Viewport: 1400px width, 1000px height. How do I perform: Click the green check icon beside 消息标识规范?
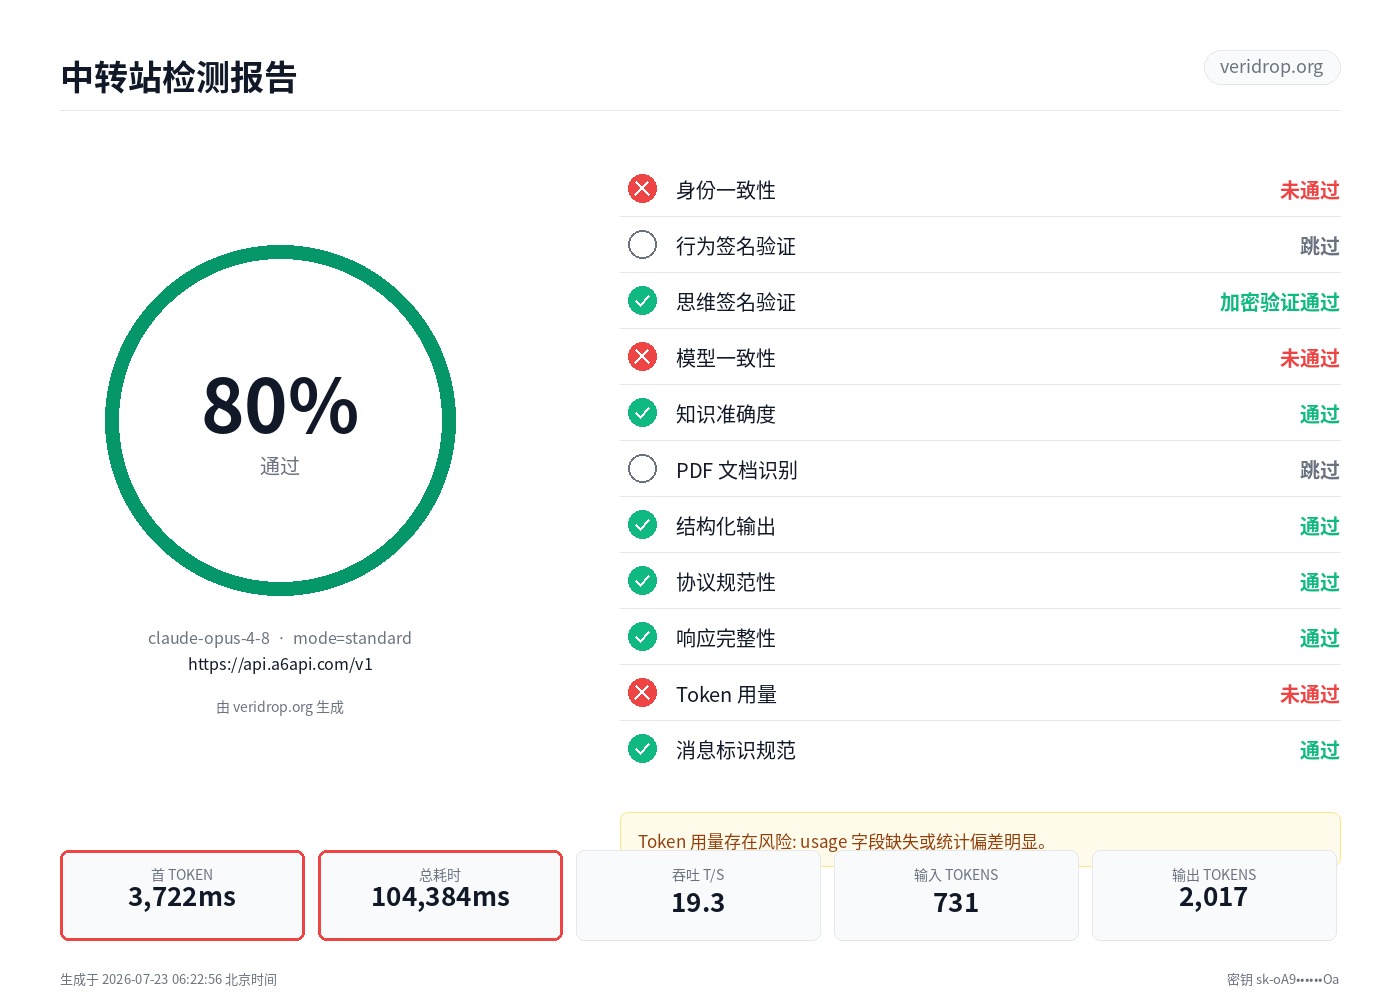point(642,749)
